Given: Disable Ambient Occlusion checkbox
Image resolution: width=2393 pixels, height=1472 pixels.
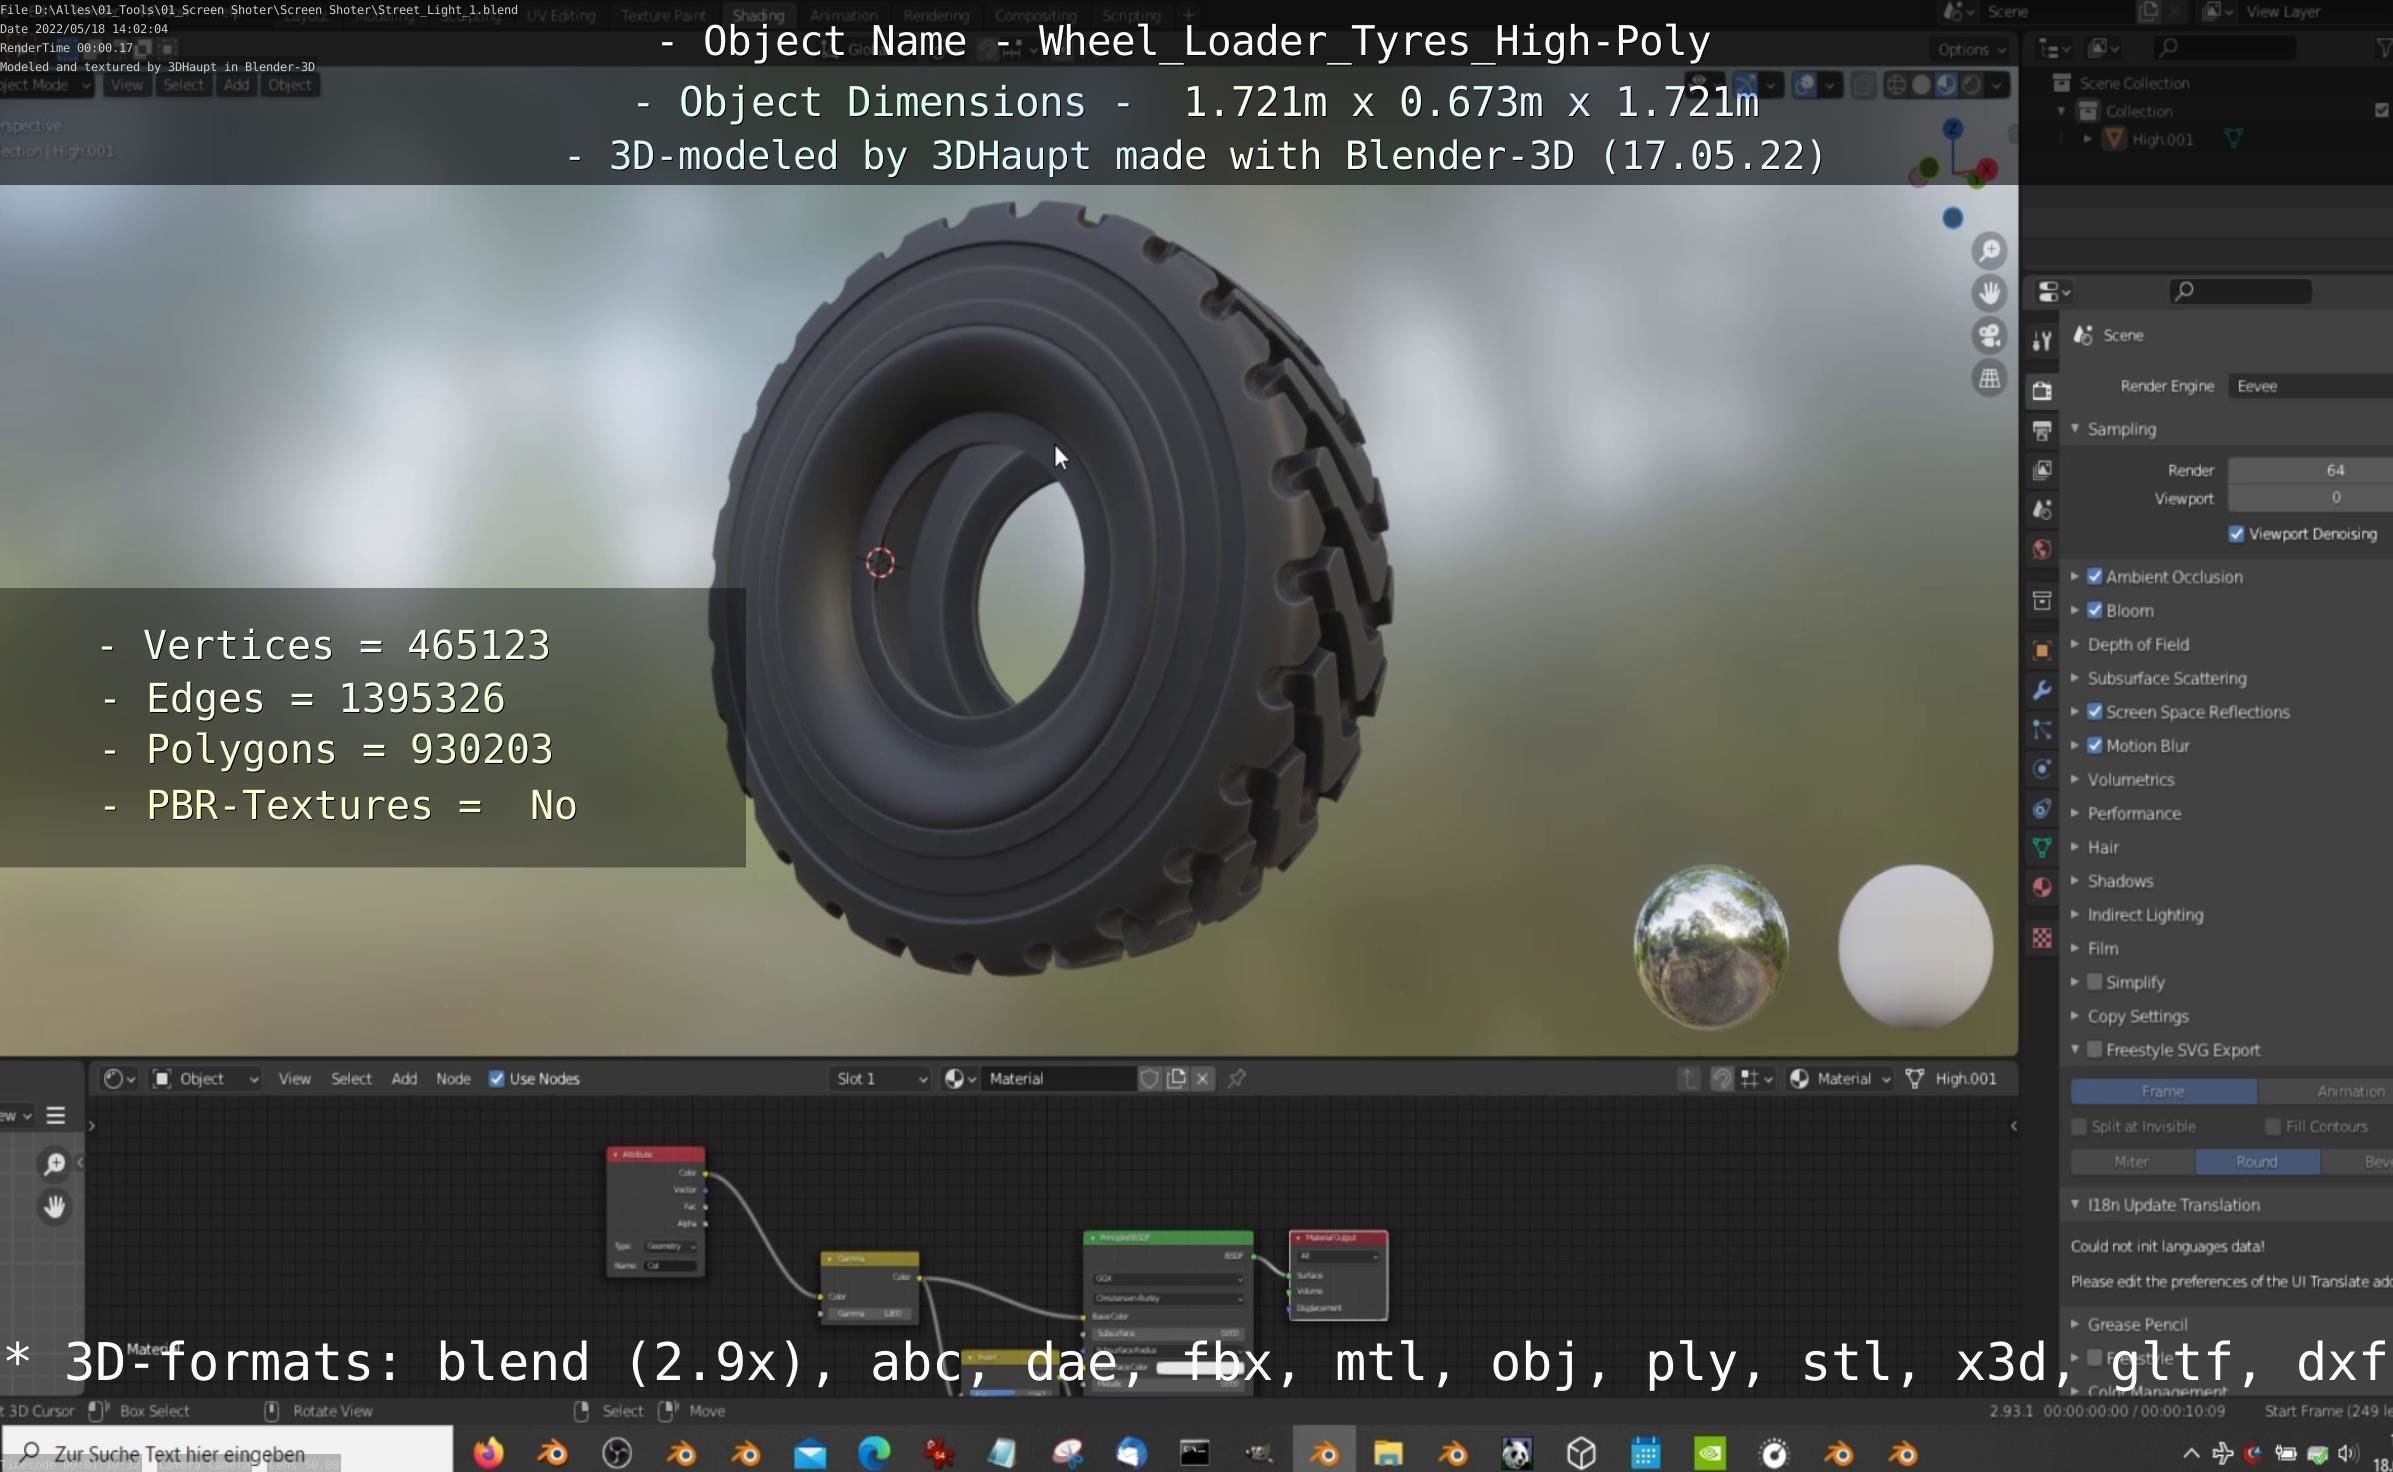Looking at the screenshot, I should 2095,577.
